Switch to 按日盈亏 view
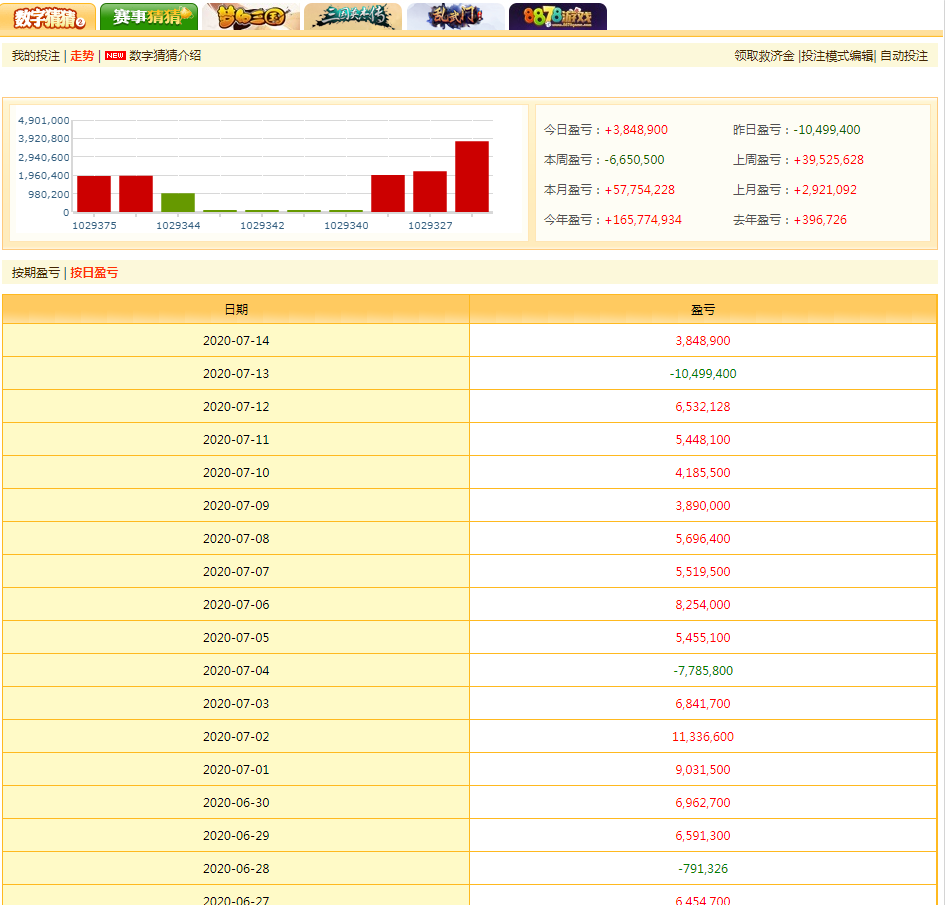948x905 pixels. point(94,273)
